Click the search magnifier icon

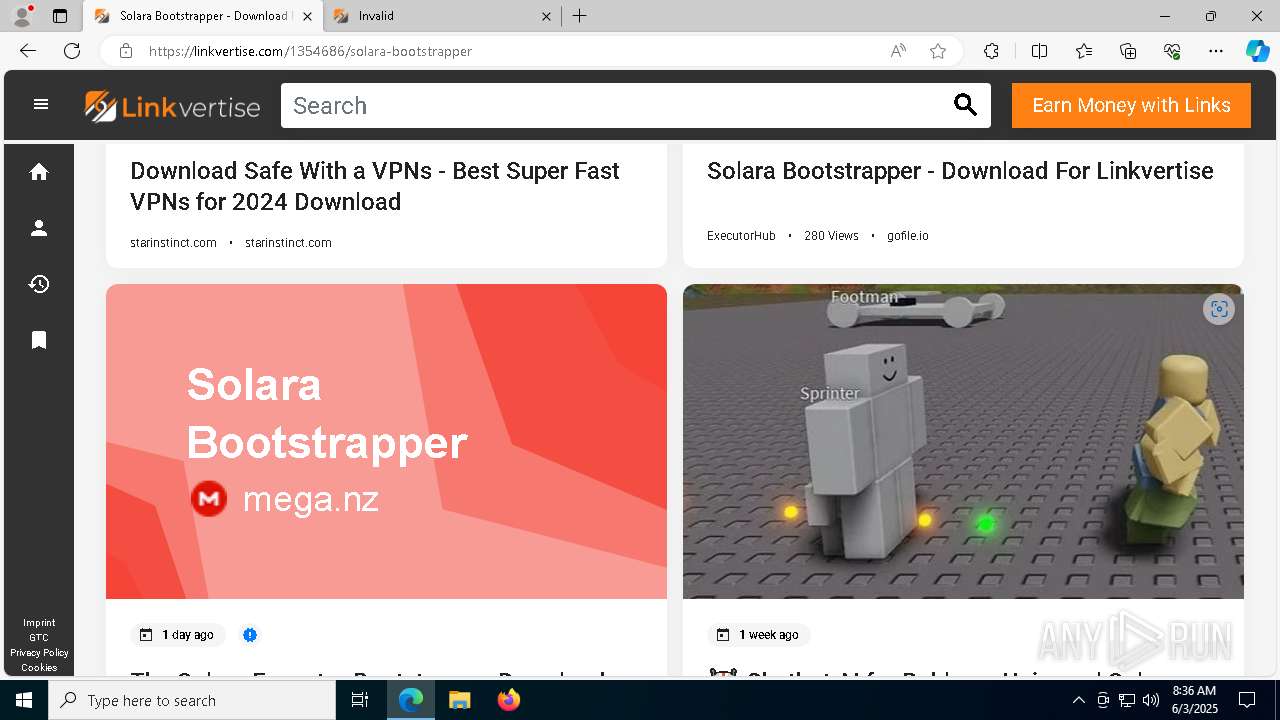tap(964, 105)
